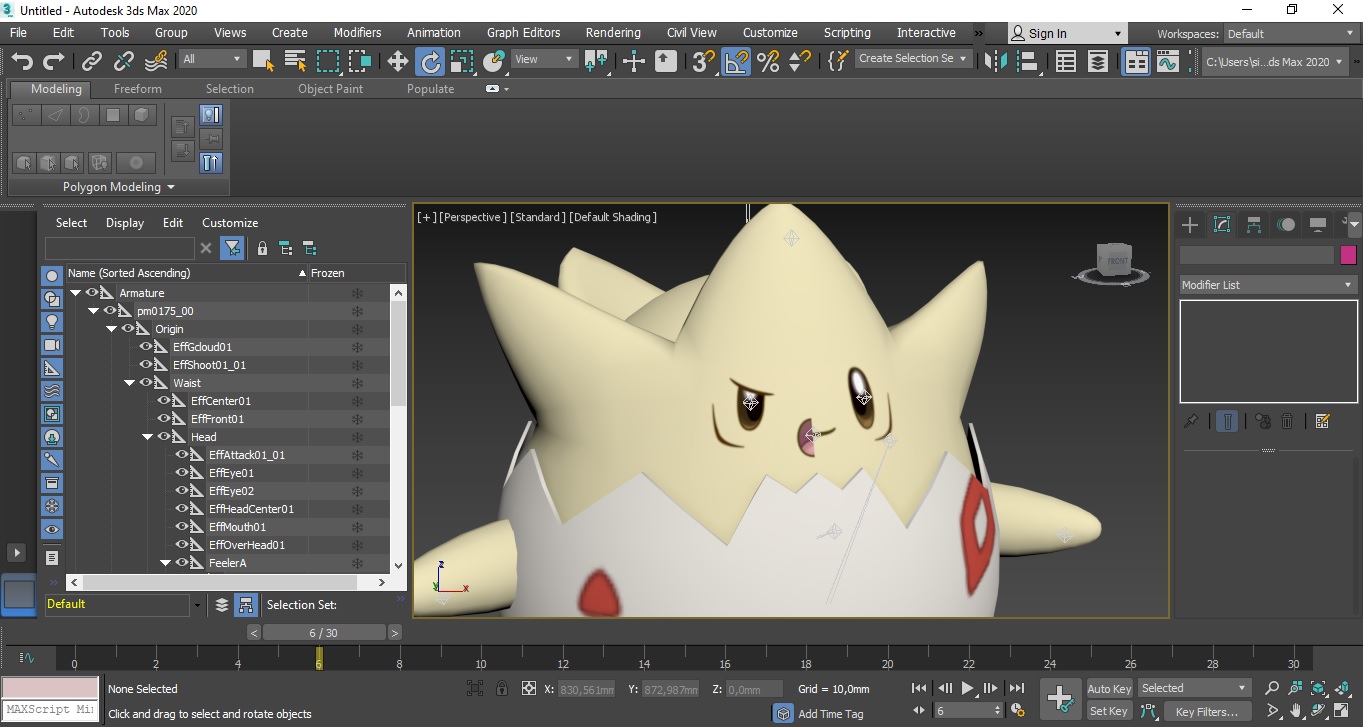Activate the Bind to Space Warp tool

pos(156,62)
